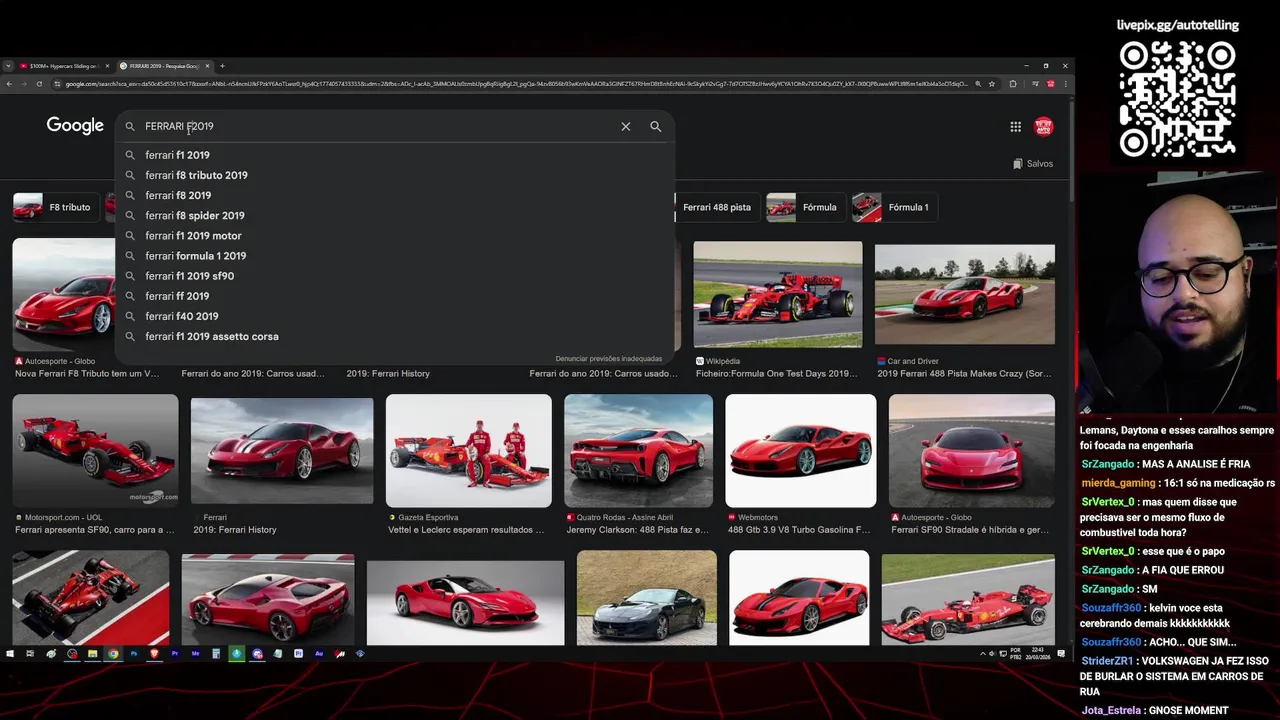Open Salvos saved items
Viewport: 1280px width, 720px height.
coord(1032,163)
